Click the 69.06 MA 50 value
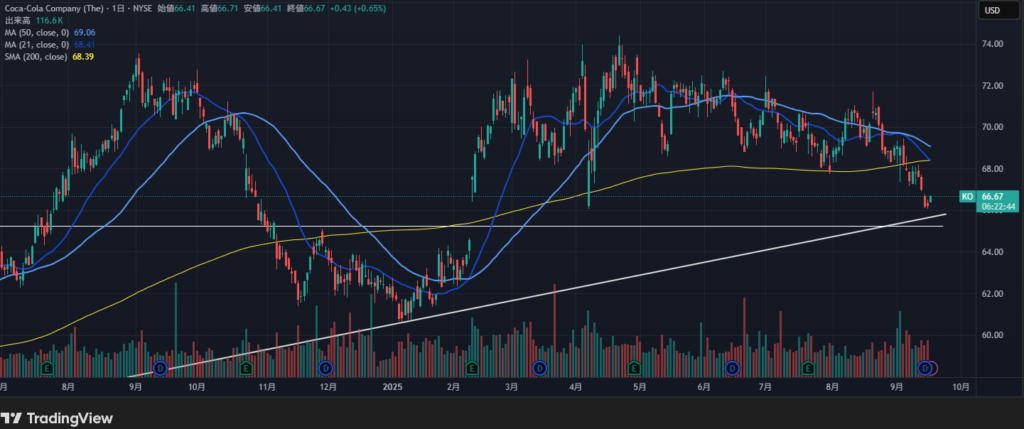The height and width of the screenshot is (429, 1024). pos(87,32)
